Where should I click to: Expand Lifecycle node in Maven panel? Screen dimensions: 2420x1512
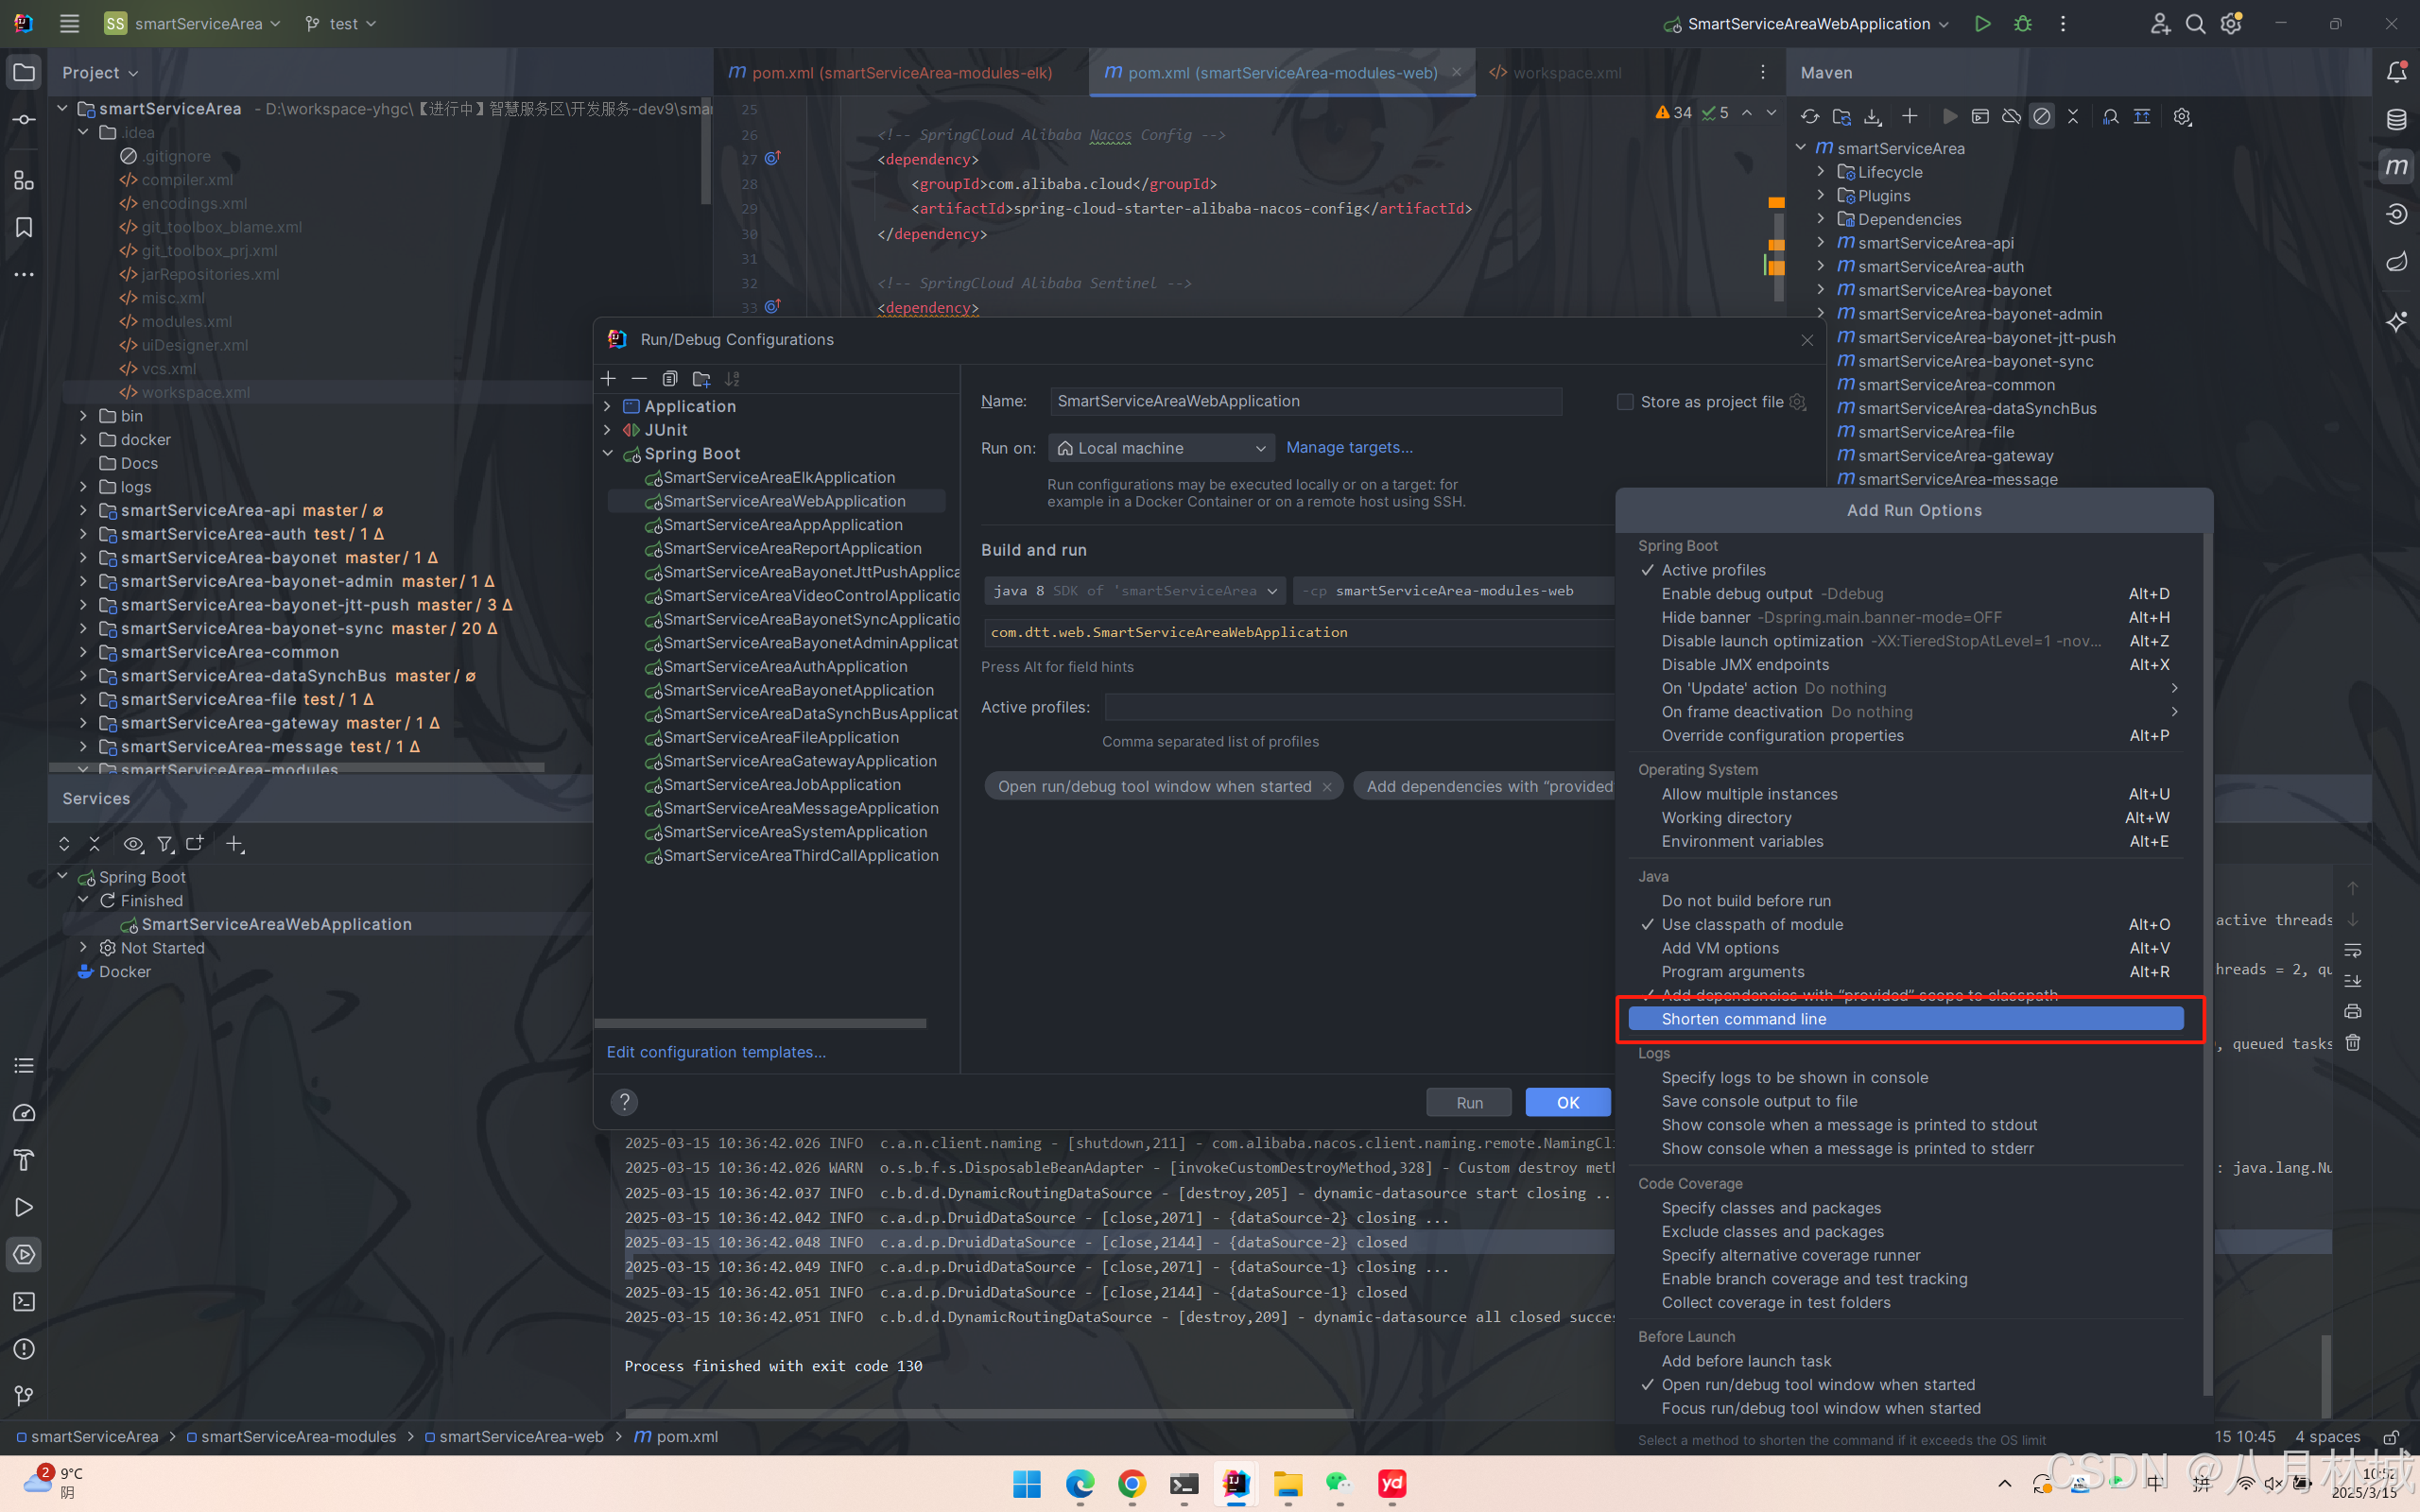1821,172
